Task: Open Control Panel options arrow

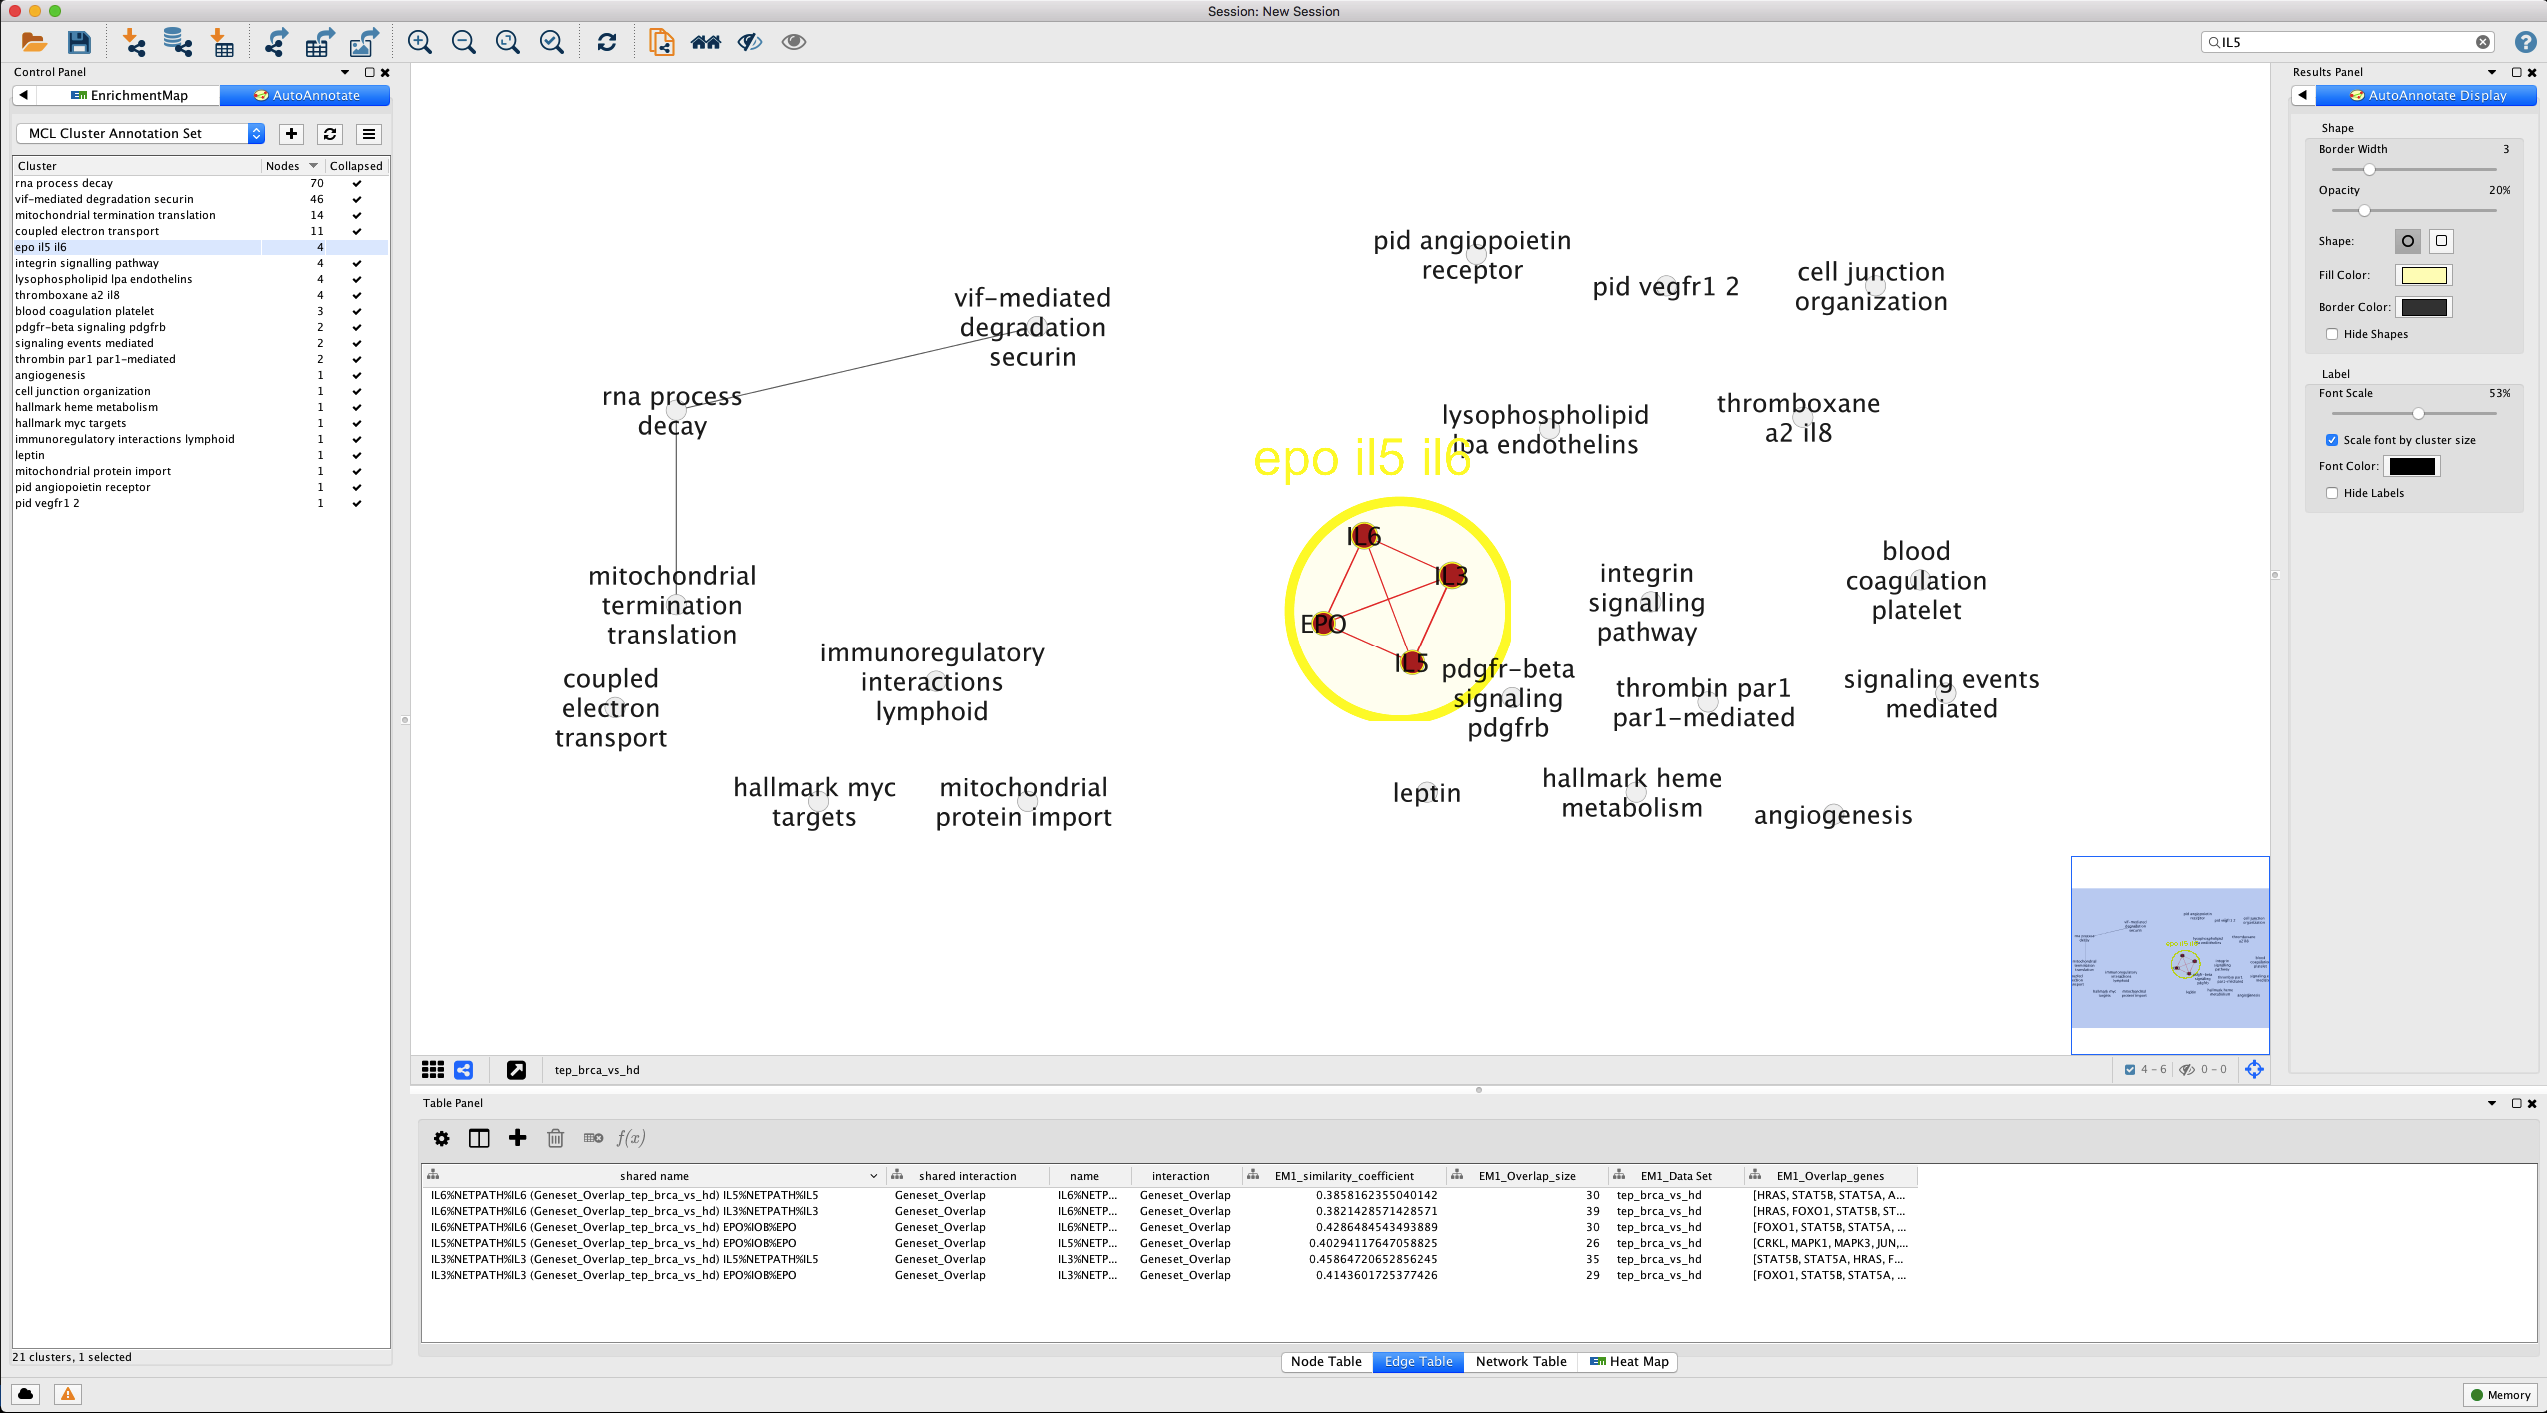Action: tap(345, 72)
